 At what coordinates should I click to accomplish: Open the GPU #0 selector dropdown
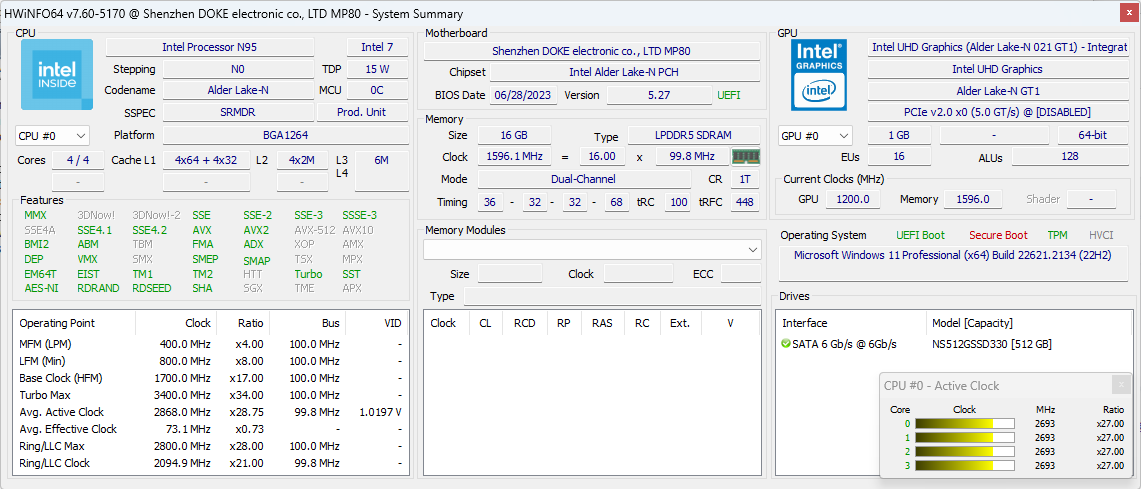click(x=815, y=135)
